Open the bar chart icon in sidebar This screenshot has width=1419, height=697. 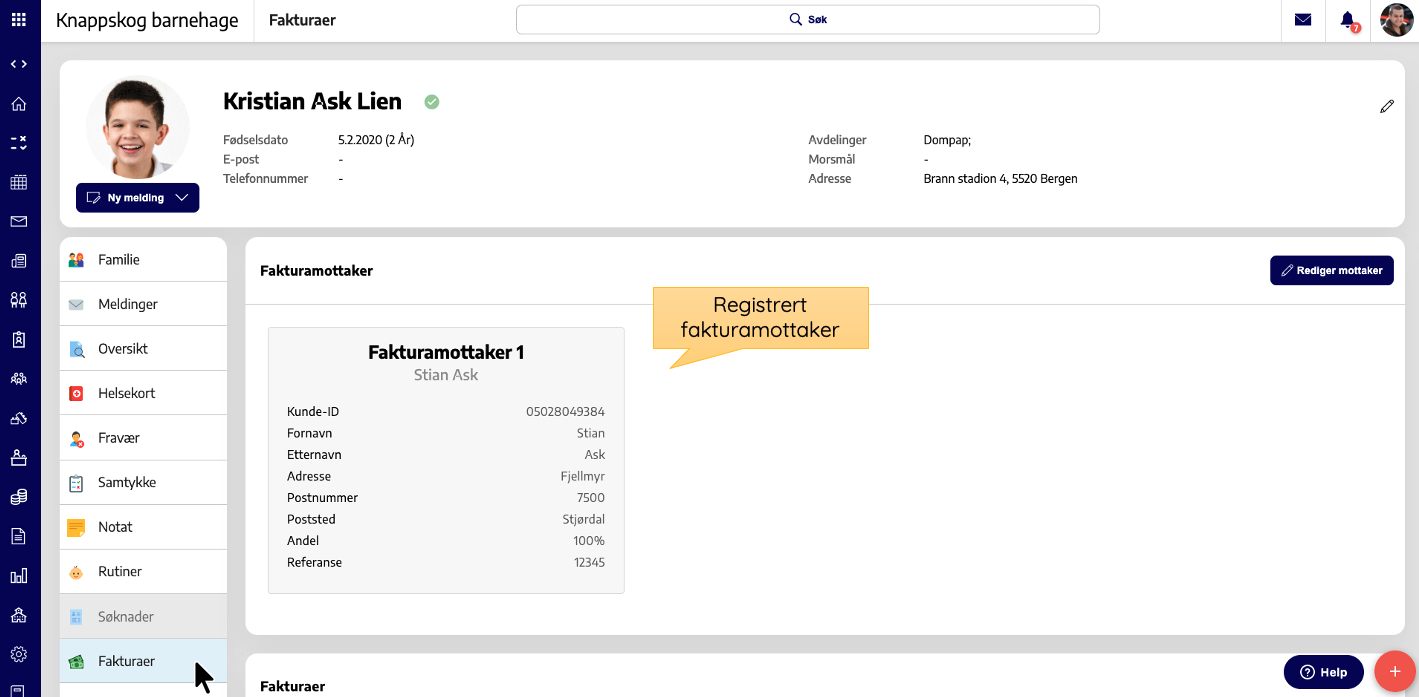[x=18, y=576]
